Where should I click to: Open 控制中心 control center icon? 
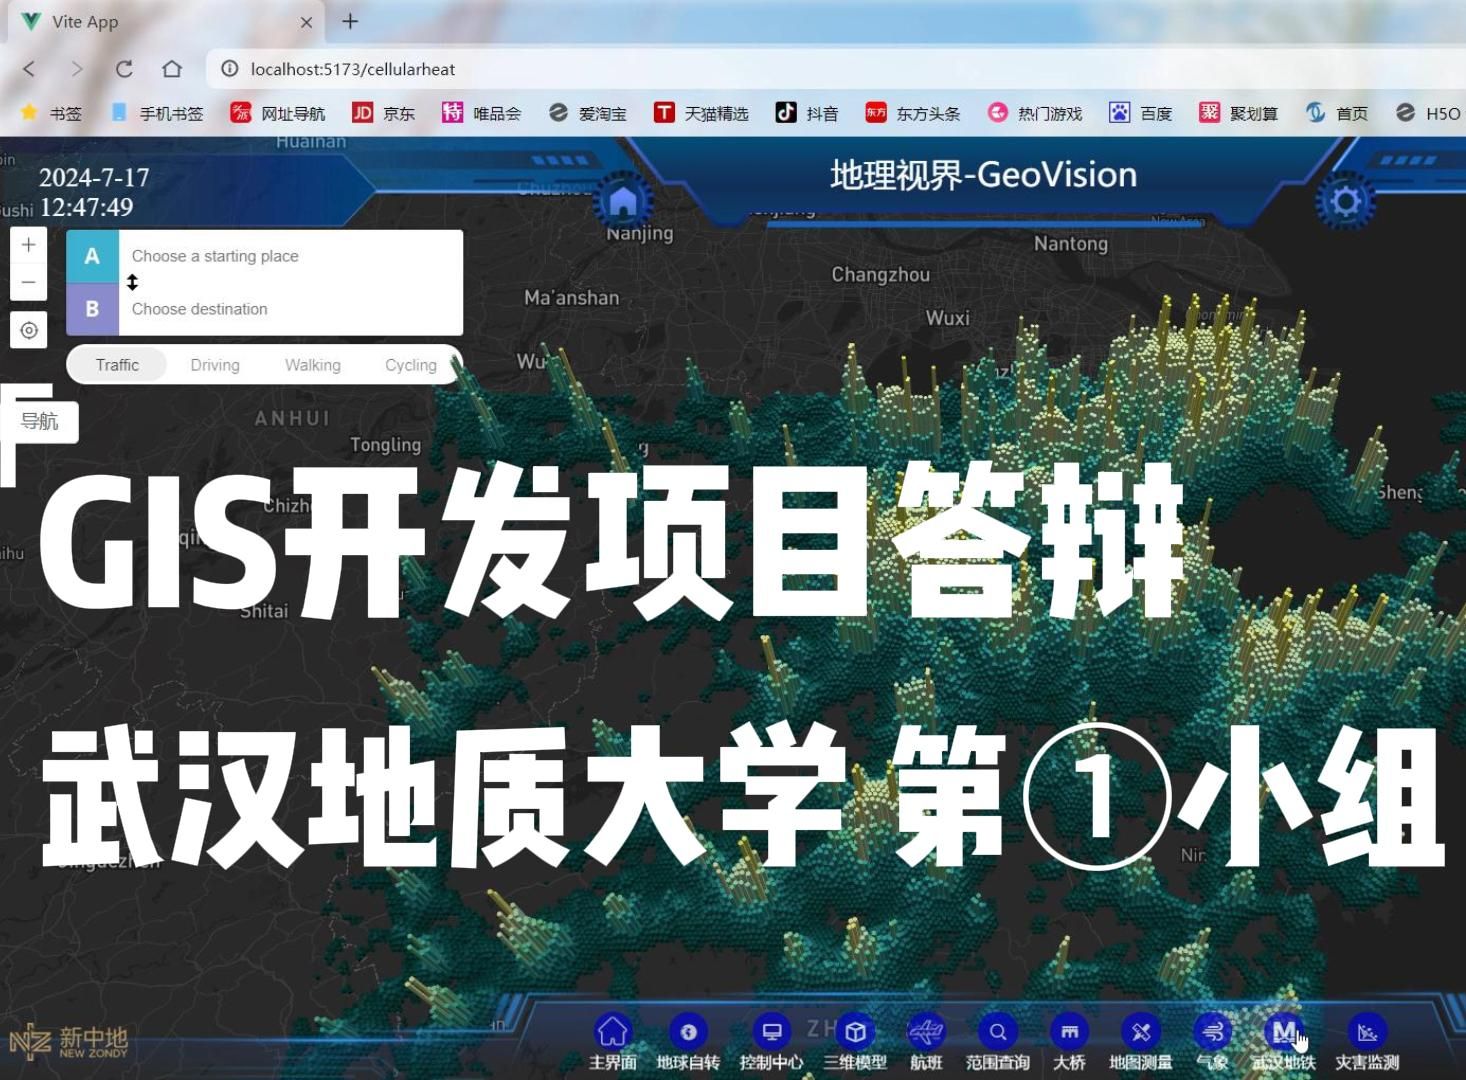click(x=771, y=1031)
